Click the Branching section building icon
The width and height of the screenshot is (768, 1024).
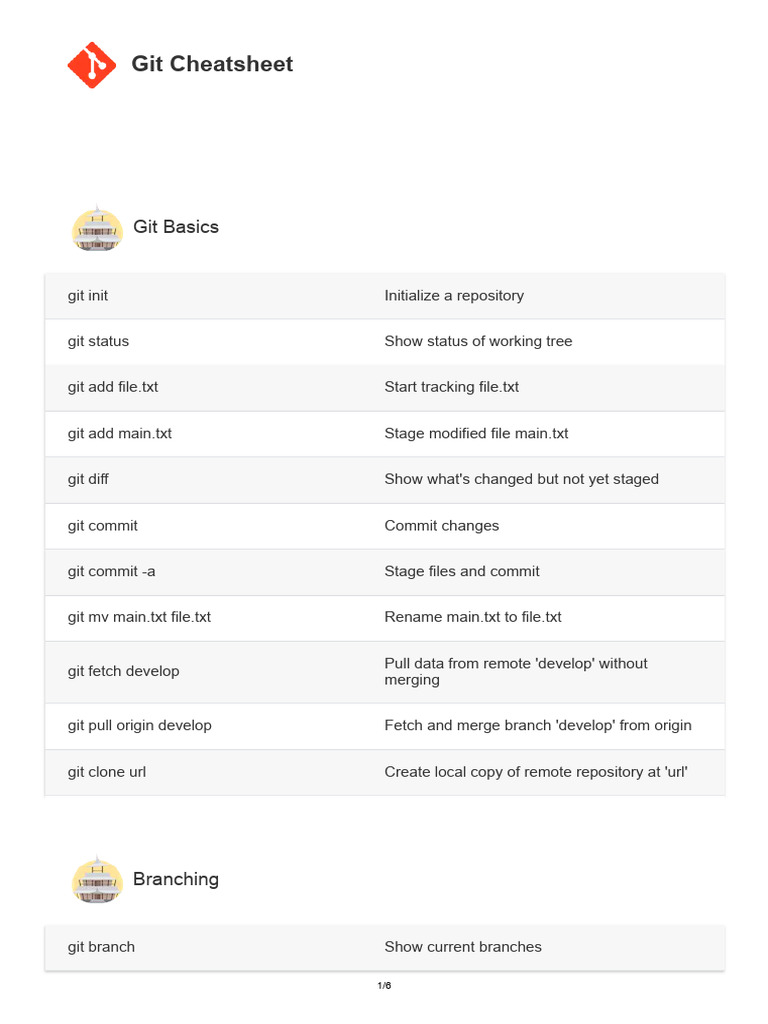click(97, 880)
